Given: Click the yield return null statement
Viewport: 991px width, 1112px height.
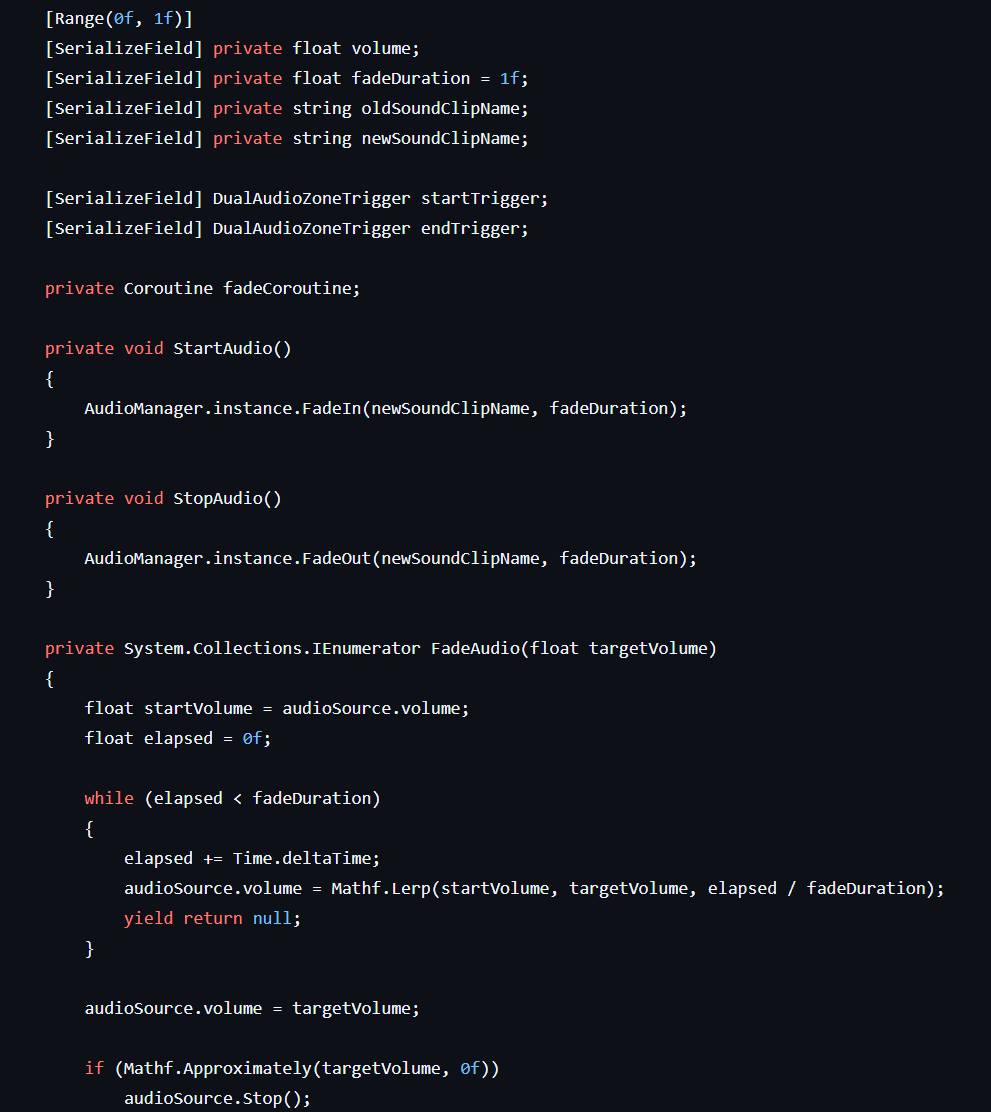Looking at the screenshot, I should (x=212, y=918).
